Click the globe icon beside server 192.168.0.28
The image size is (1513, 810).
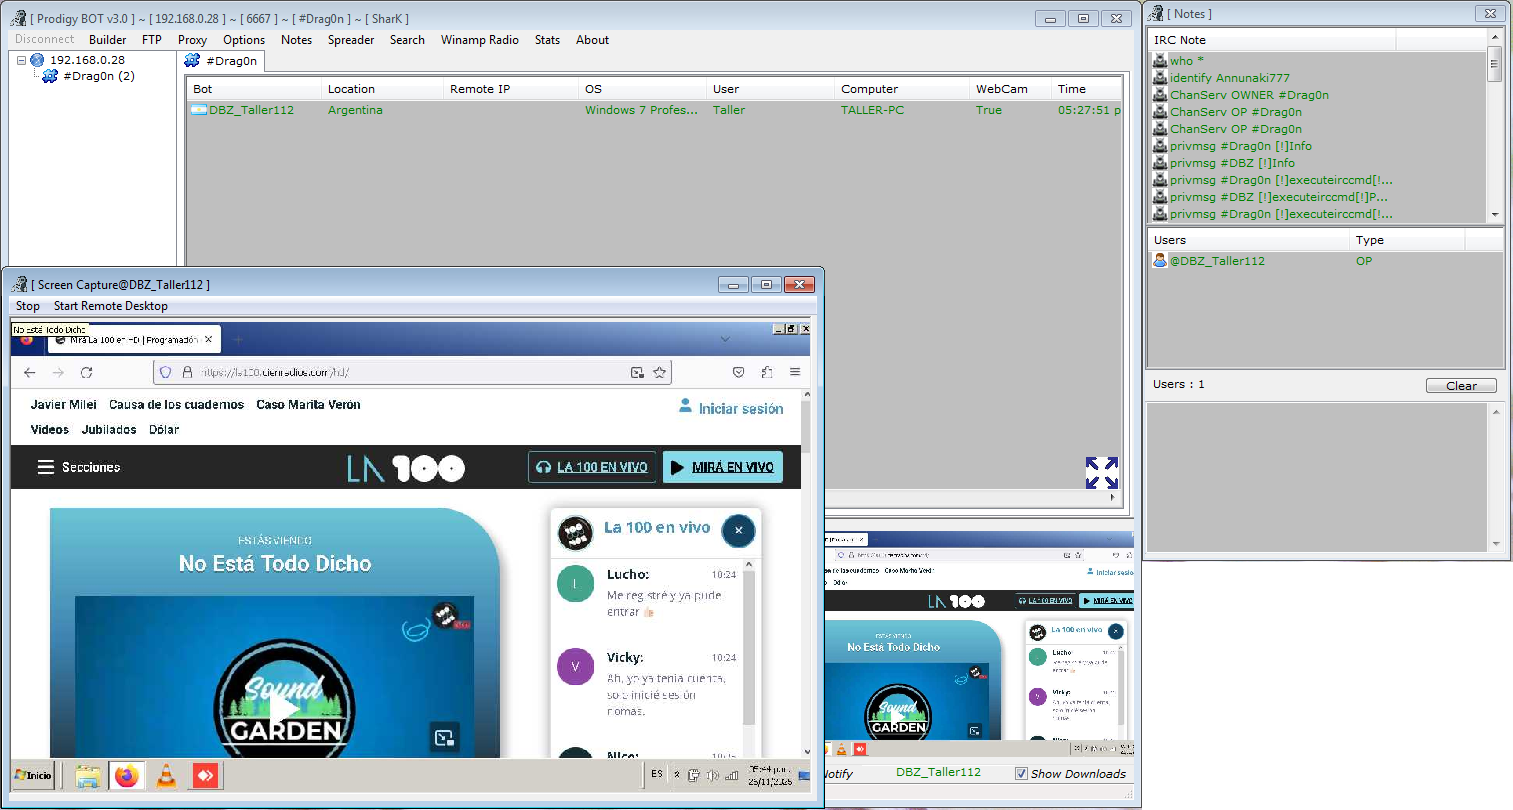[38, 60]
